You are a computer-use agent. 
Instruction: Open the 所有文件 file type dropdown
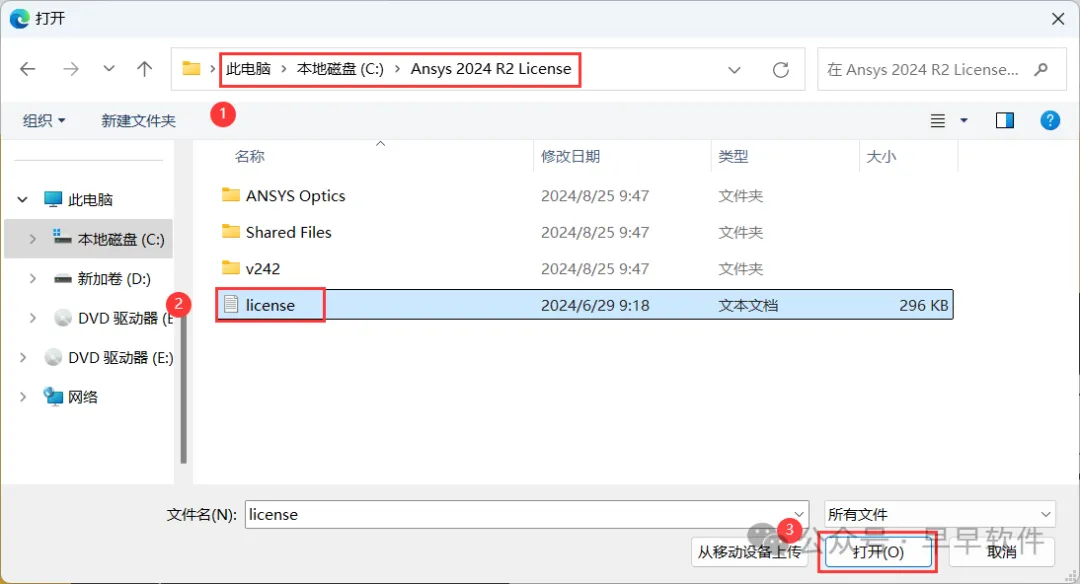click(939, 514)
